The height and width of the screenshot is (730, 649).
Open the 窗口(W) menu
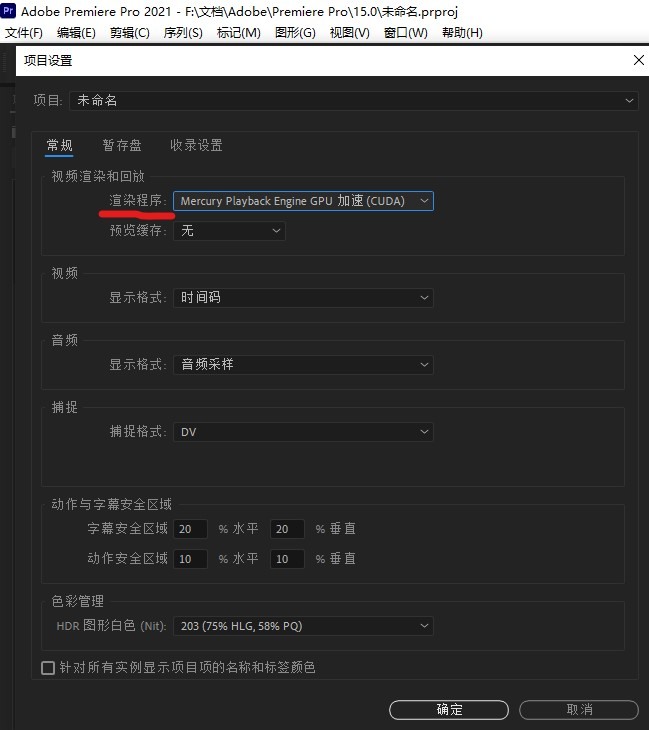(406, 33)
